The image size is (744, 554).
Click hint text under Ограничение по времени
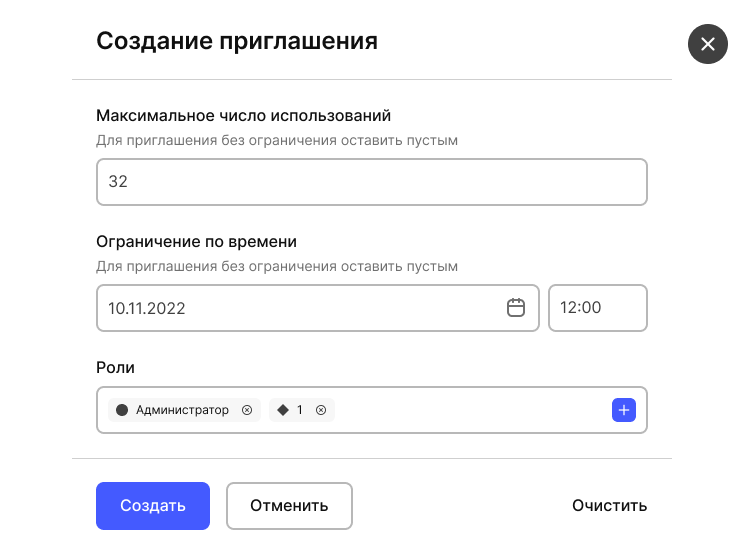277,267
